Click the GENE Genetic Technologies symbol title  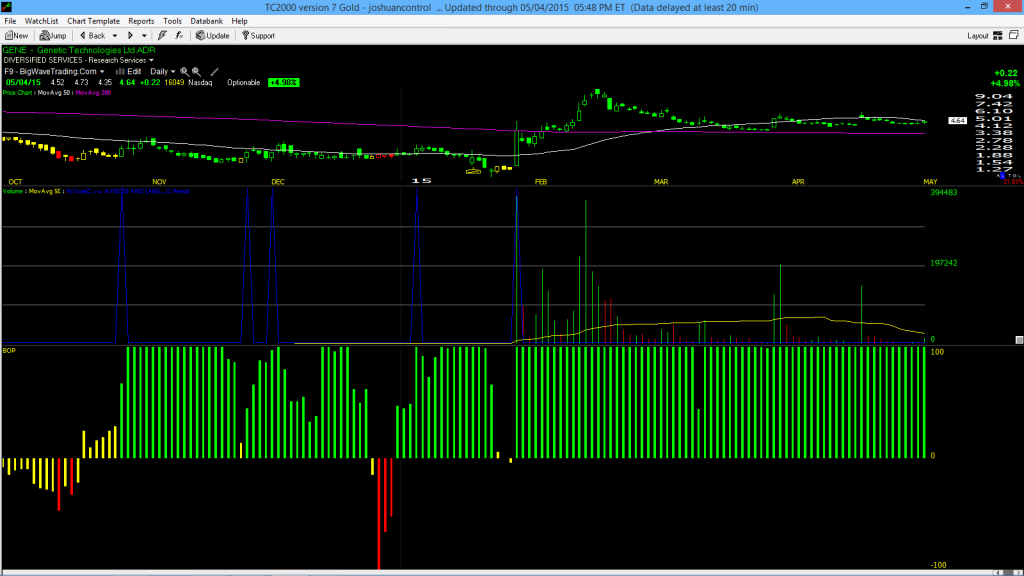click(79, 50)
